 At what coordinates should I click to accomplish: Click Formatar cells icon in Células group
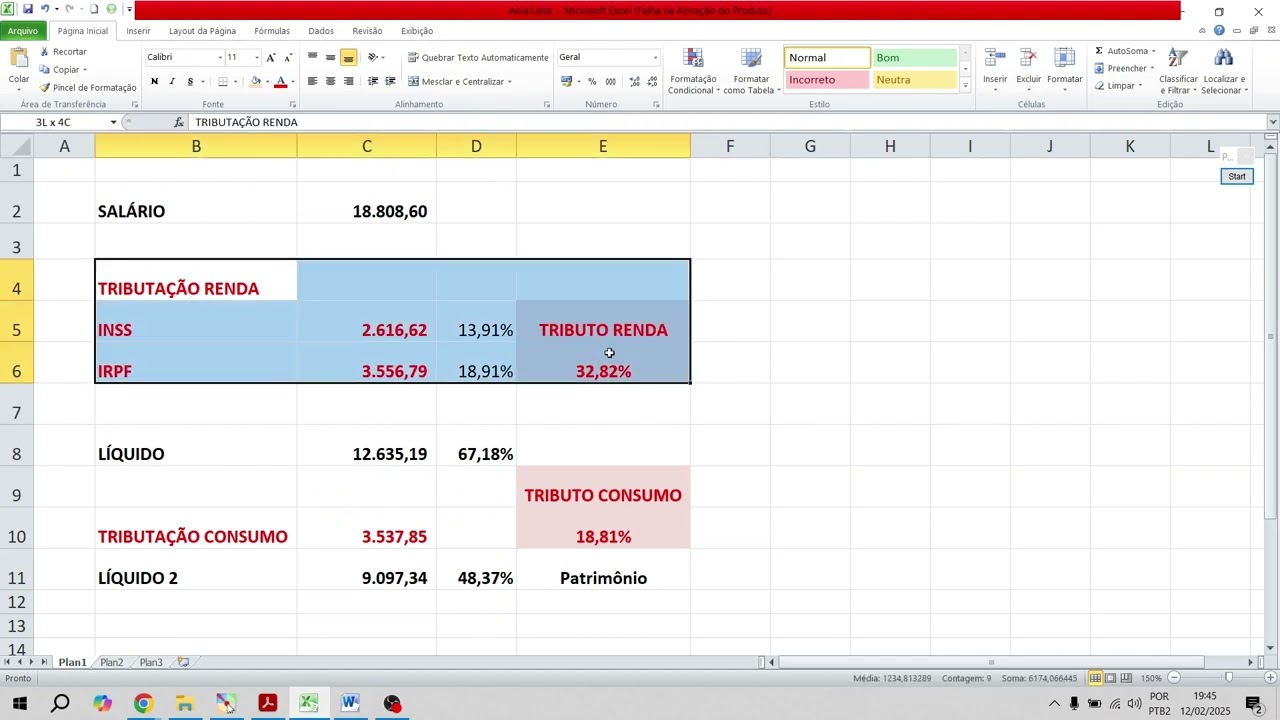(1065, 59)
